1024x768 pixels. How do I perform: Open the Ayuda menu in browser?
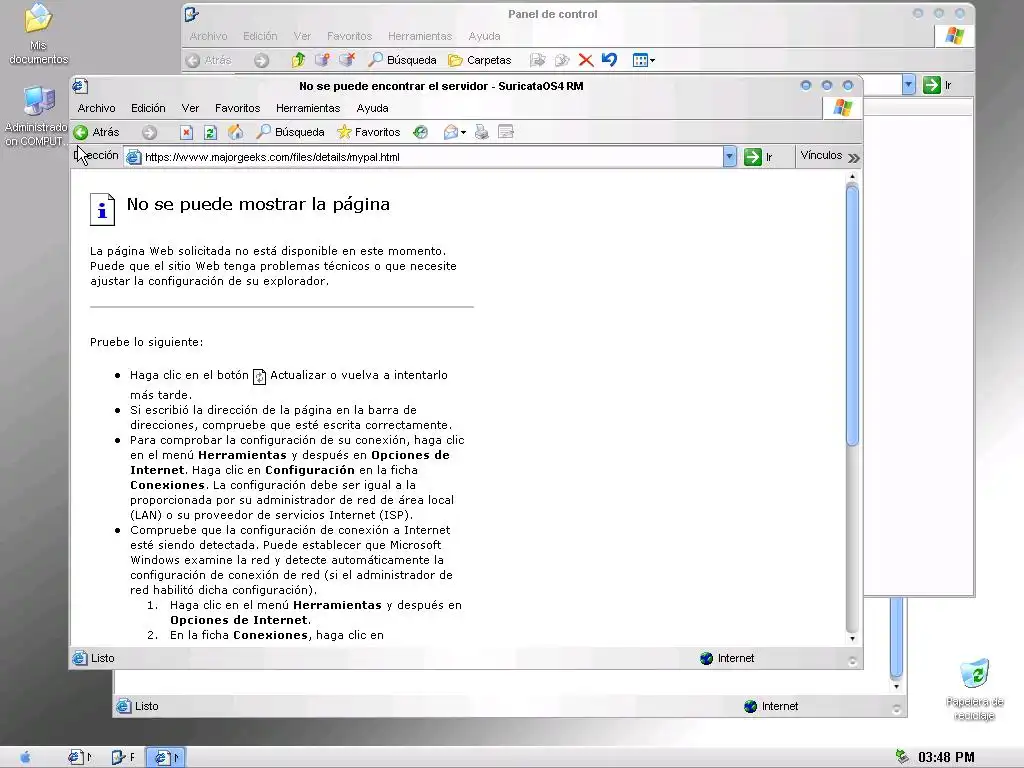pyautogui.click(x=372, y=108)
